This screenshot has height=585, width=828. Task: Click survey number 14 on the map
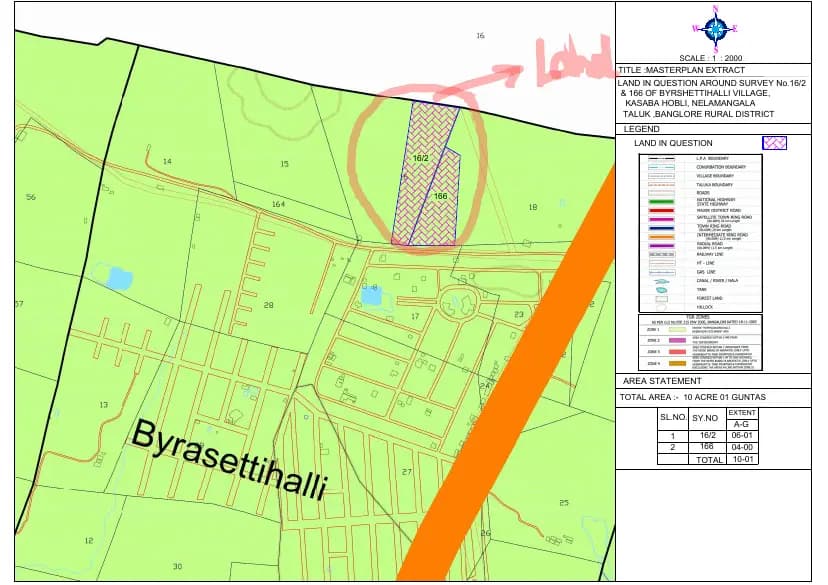tap(167, 161)
